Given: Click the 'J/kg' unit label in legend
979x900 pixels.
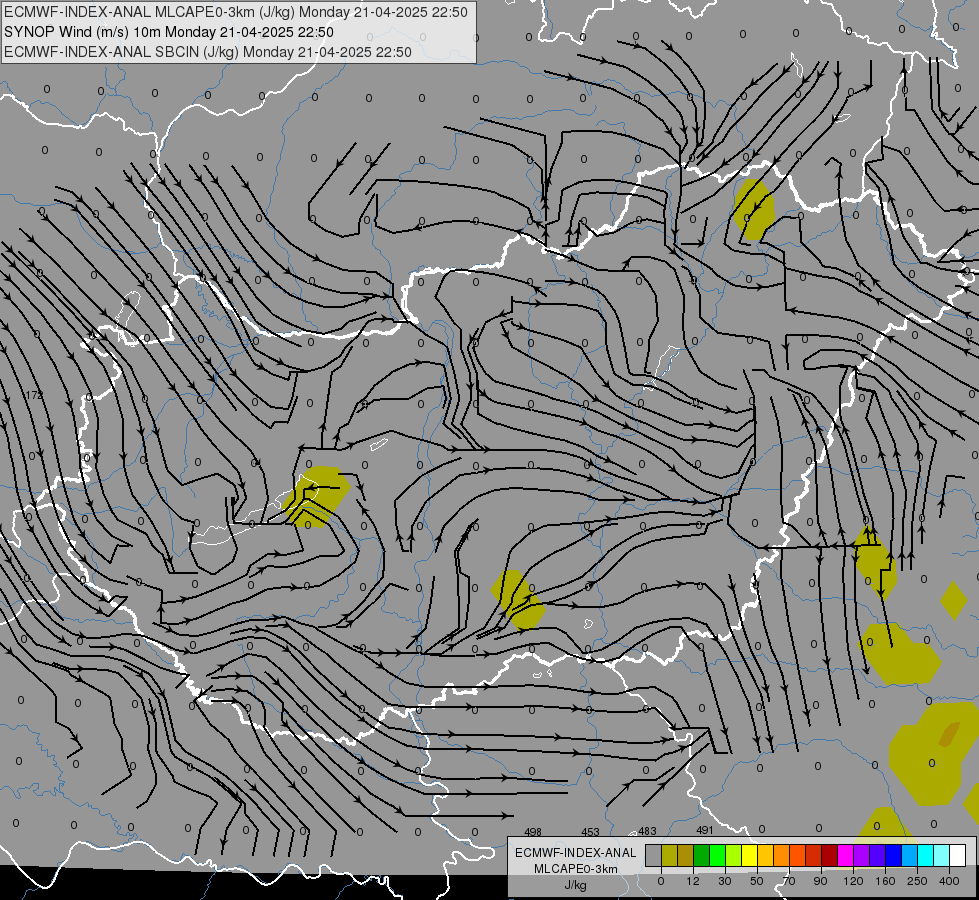Looking at the screenshot, I should (575, 885).
